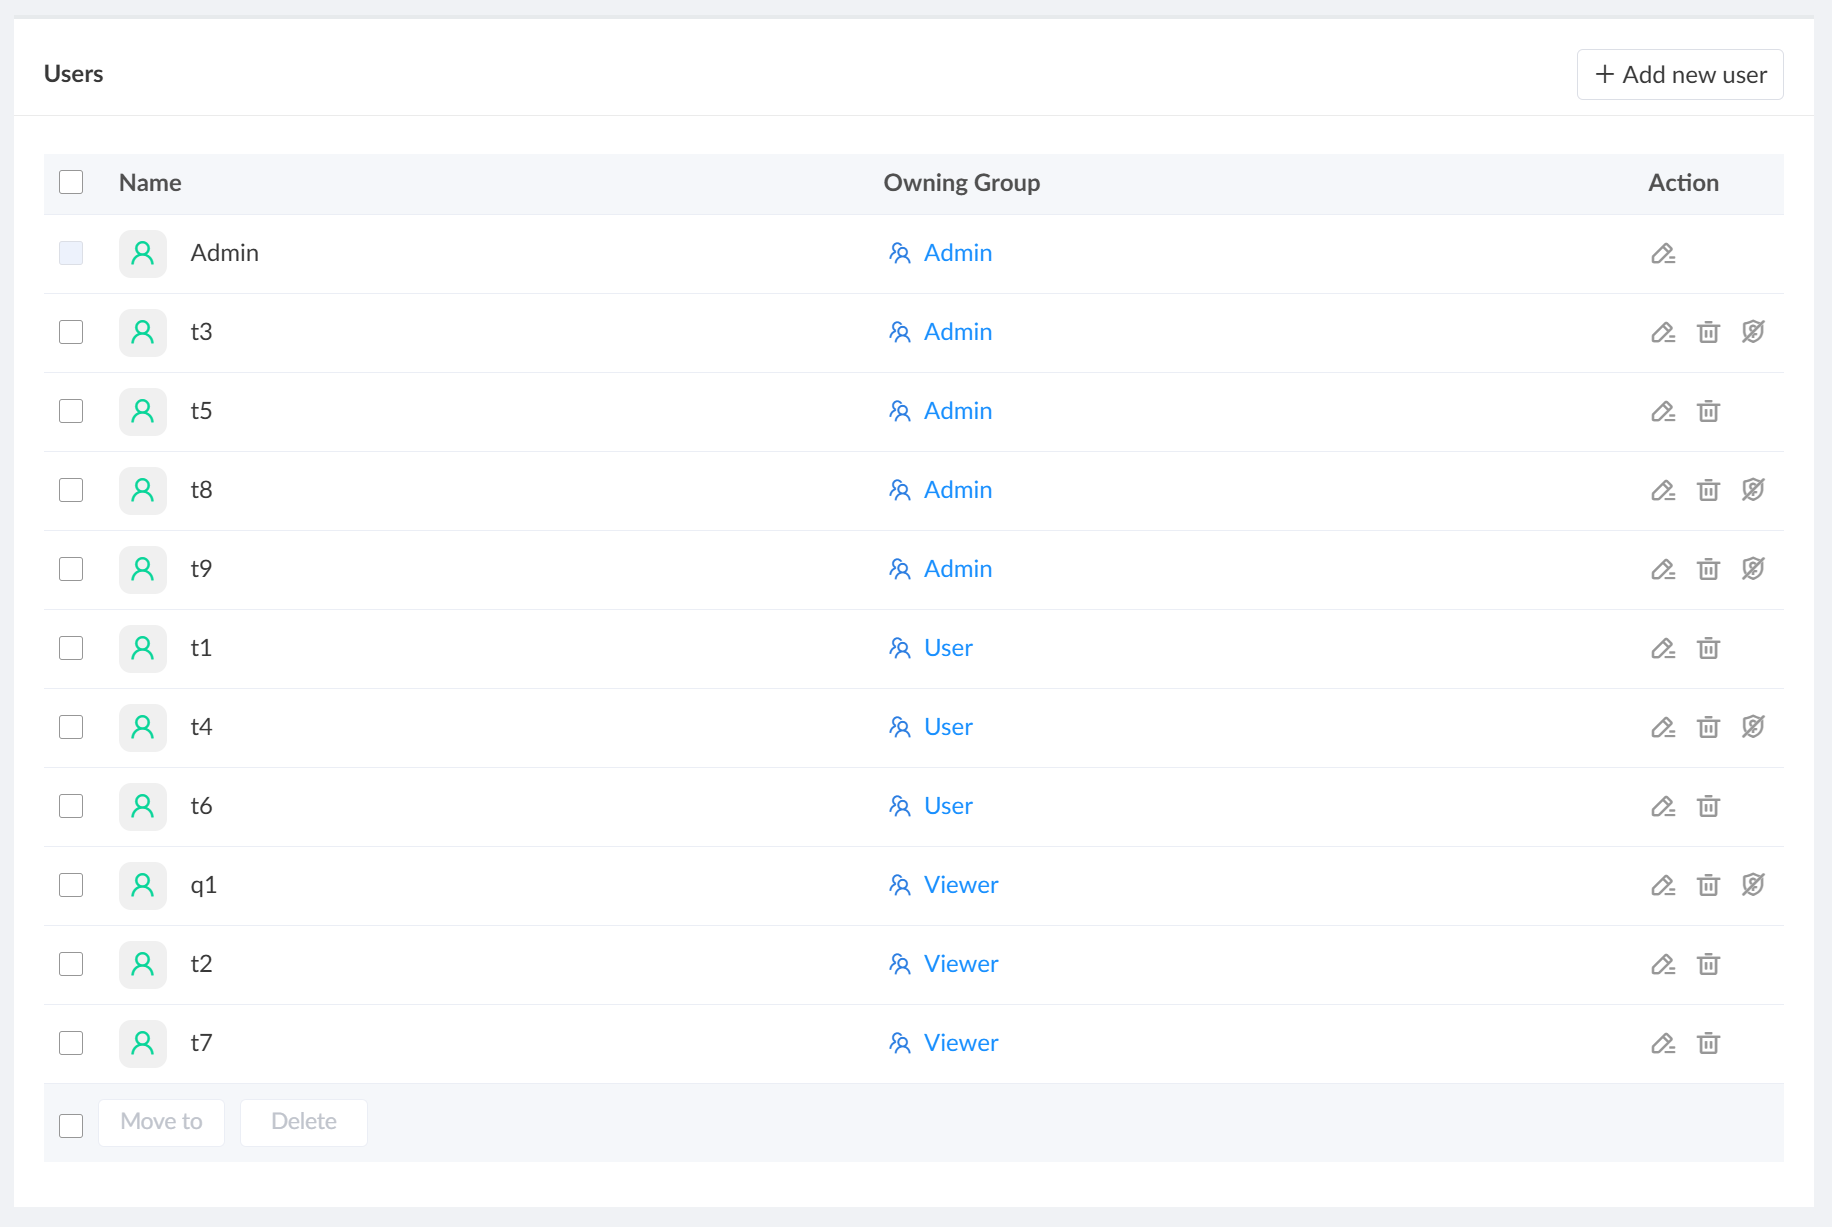
Task: Delete user t7 via the trash icon
Action: tap(1708, 1044)
